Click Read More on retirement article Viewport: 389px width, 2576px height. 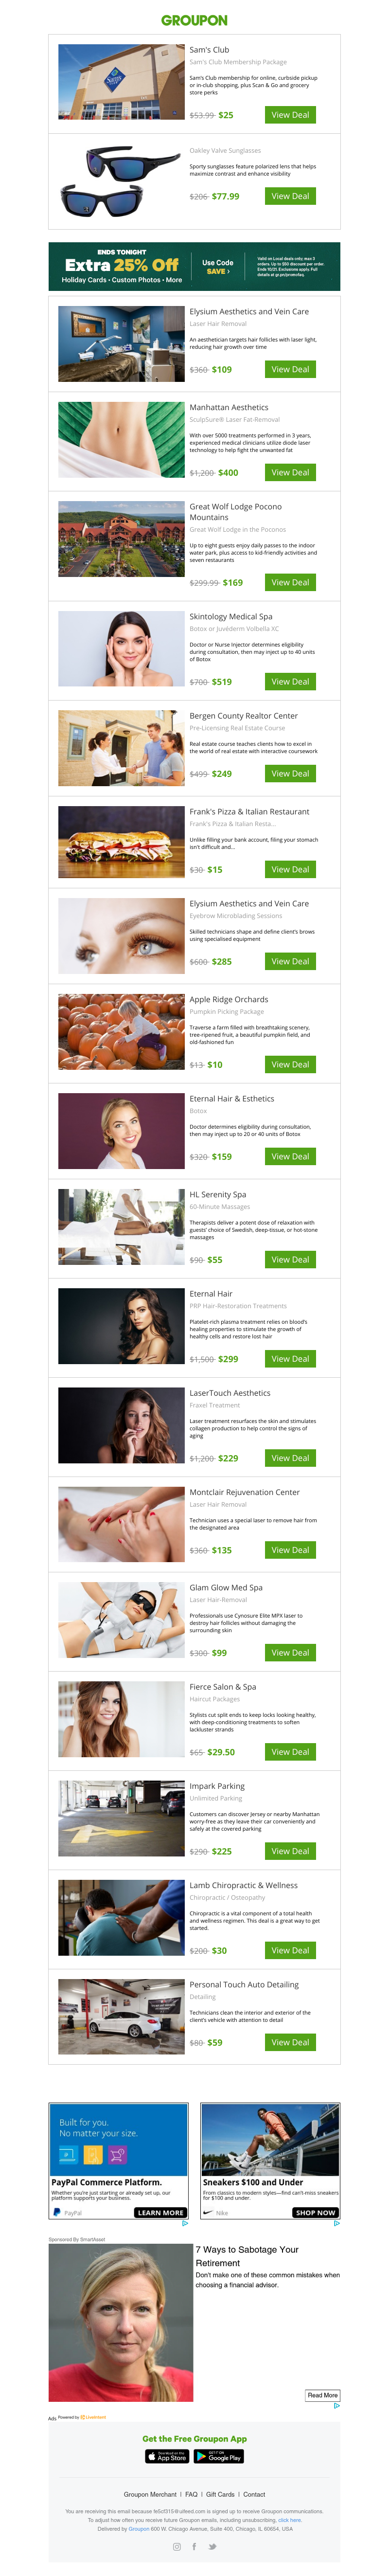coord(323,2395)
